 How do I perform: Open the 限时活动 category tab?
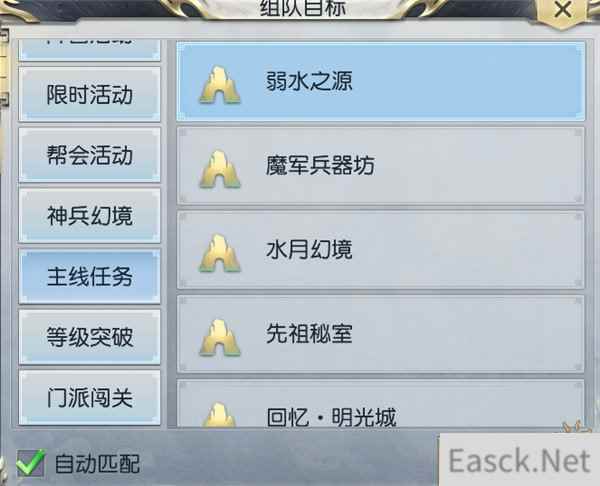90,95
